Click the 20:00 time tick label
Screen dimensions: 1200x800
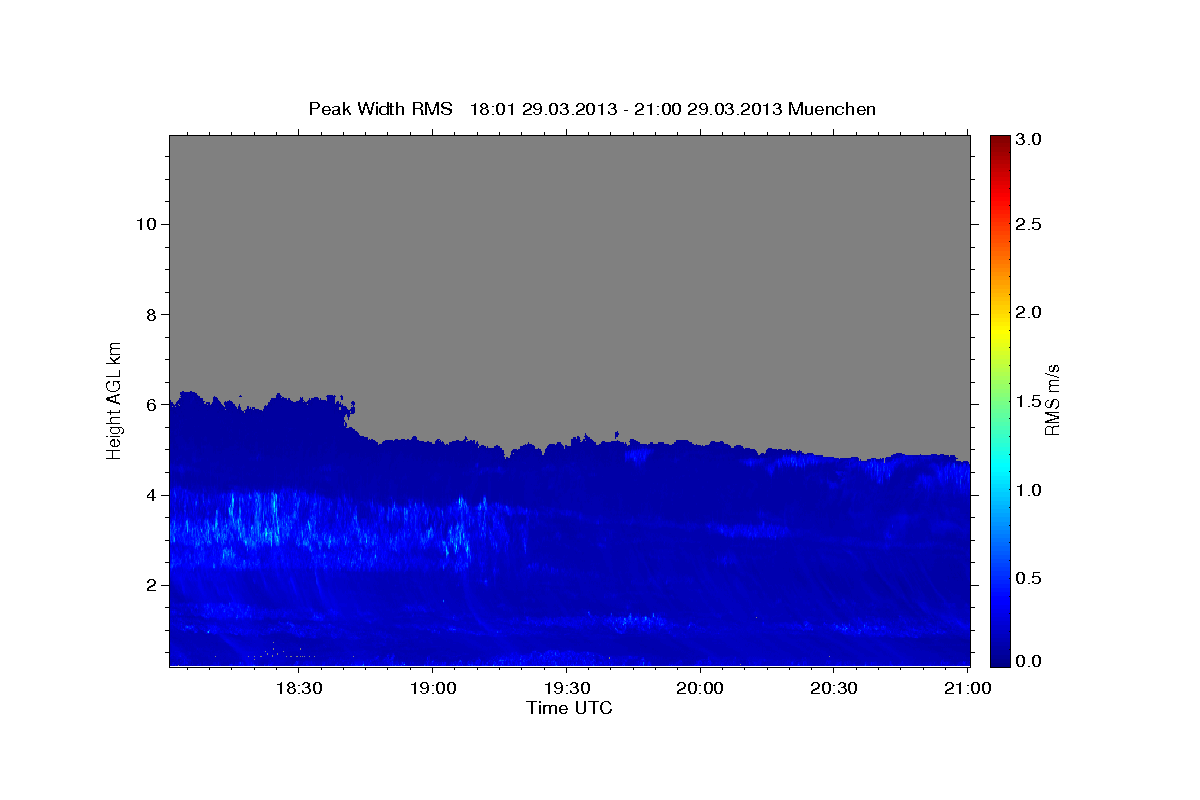tap(700, 688)
